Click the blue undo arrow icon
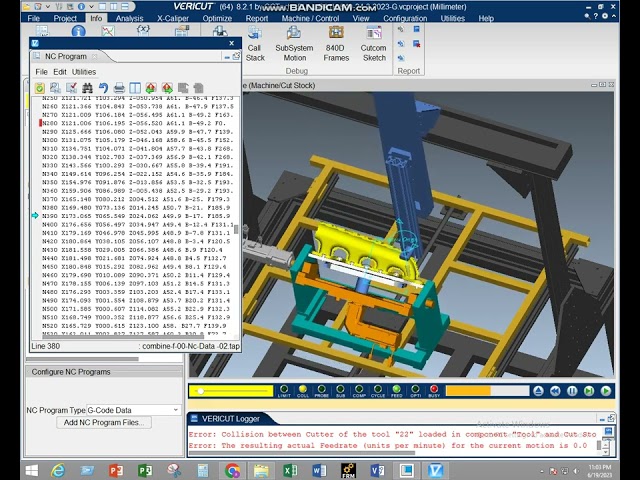 click(x=103, y=88)
